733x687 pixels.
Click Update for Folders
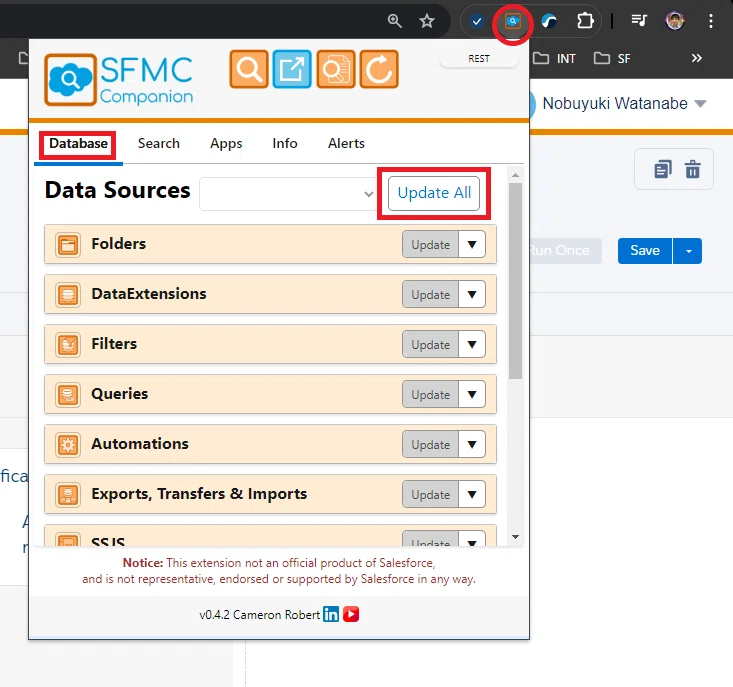click(x=431, y=244)
